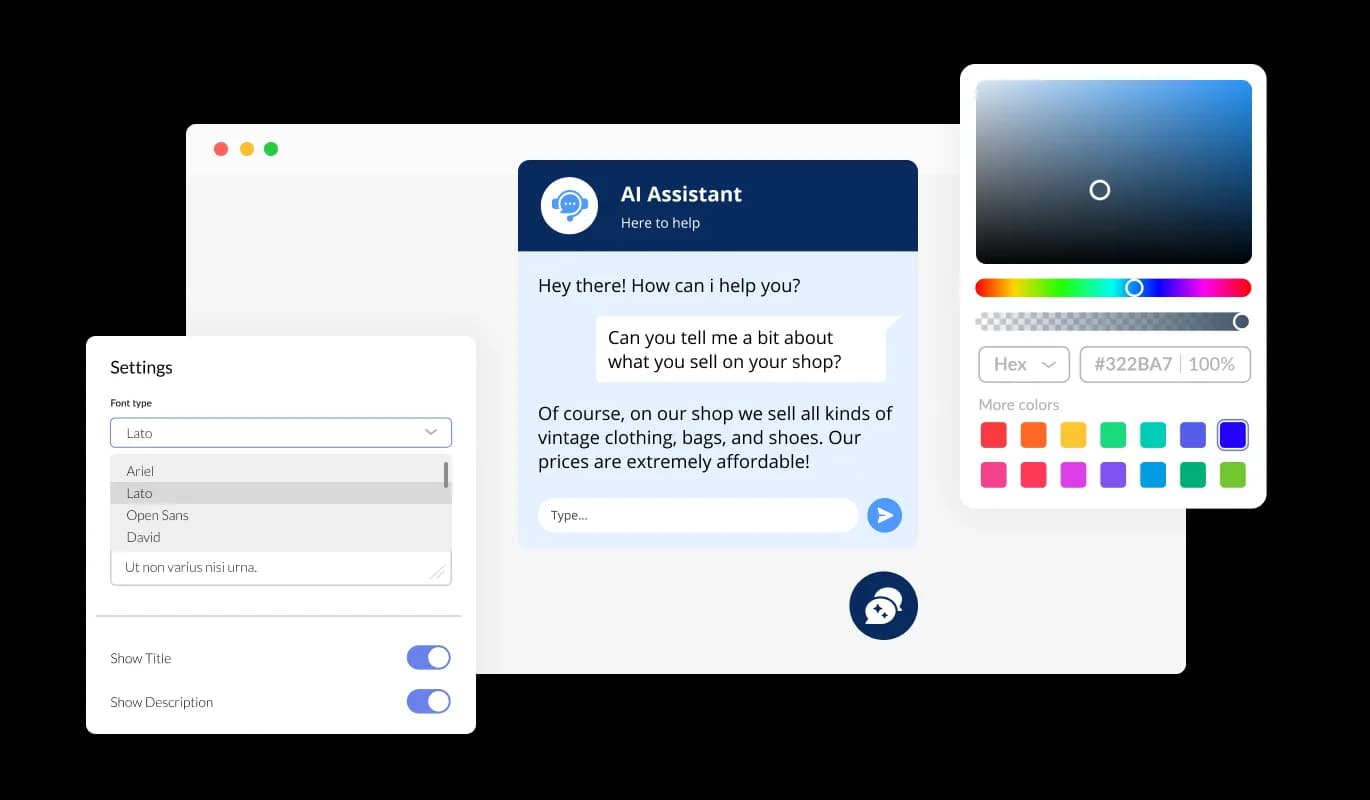Pick the selected deep blue swatch
The width and height of the screenshot is (1370, 800).
[x=1233, y=435]
